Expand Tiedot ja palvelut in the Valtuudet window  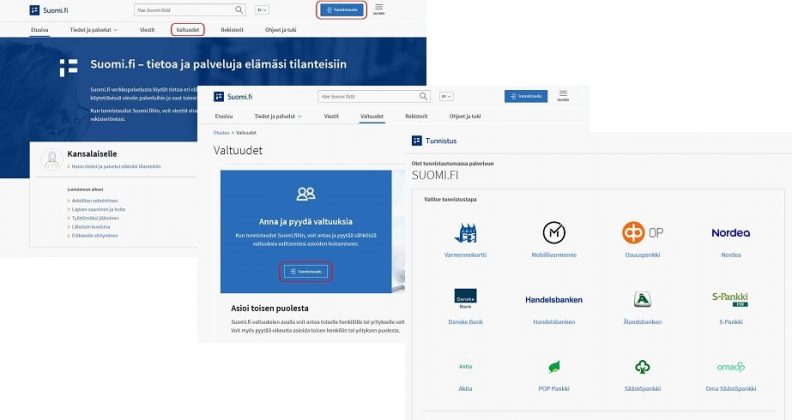278,116
